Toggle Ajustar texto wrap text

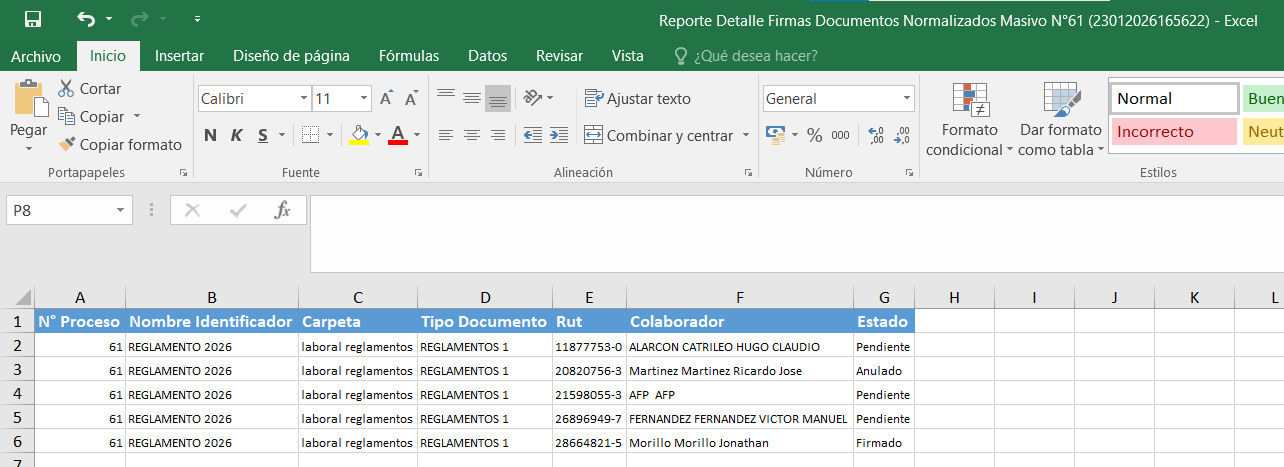[x=638, y=99]
